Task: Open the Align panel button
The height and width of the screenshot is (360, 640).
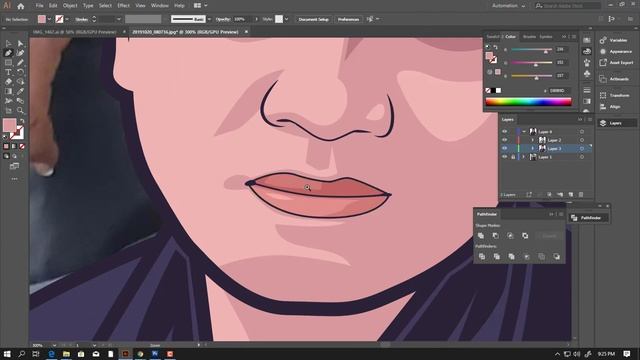Action: coord(611,107)
